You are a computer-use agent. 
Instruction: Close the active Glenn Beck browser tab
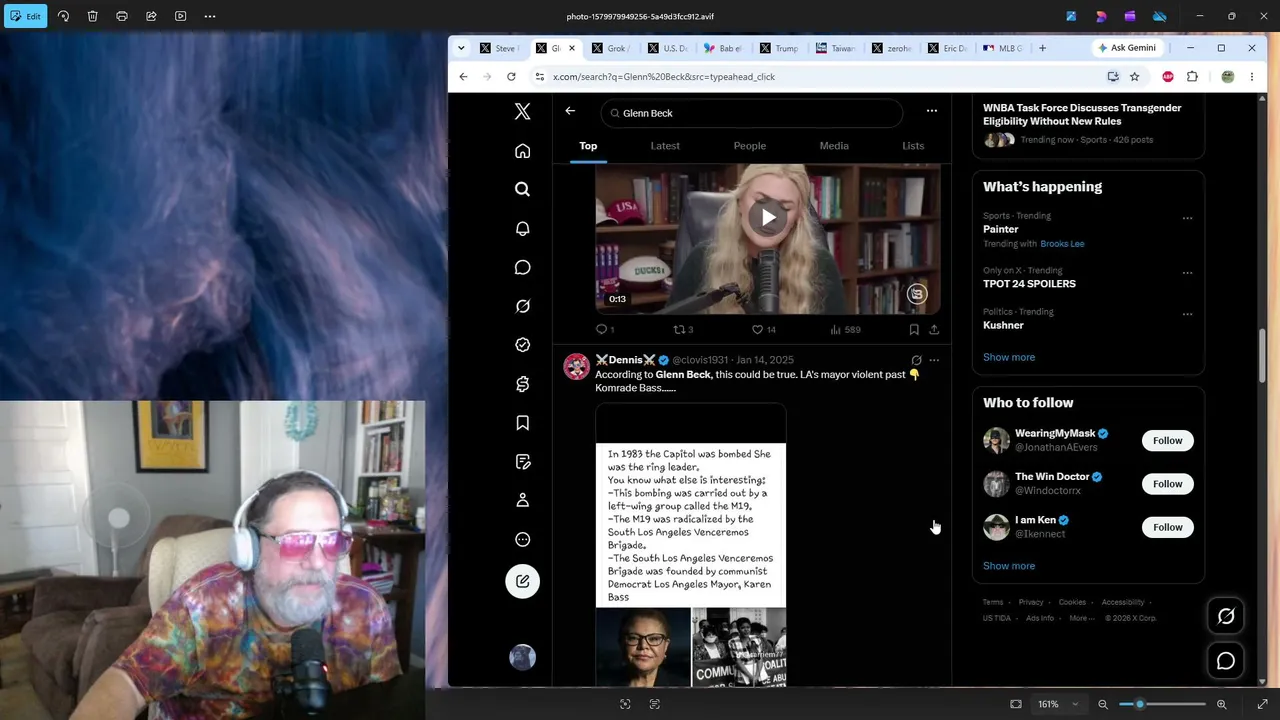572,48
